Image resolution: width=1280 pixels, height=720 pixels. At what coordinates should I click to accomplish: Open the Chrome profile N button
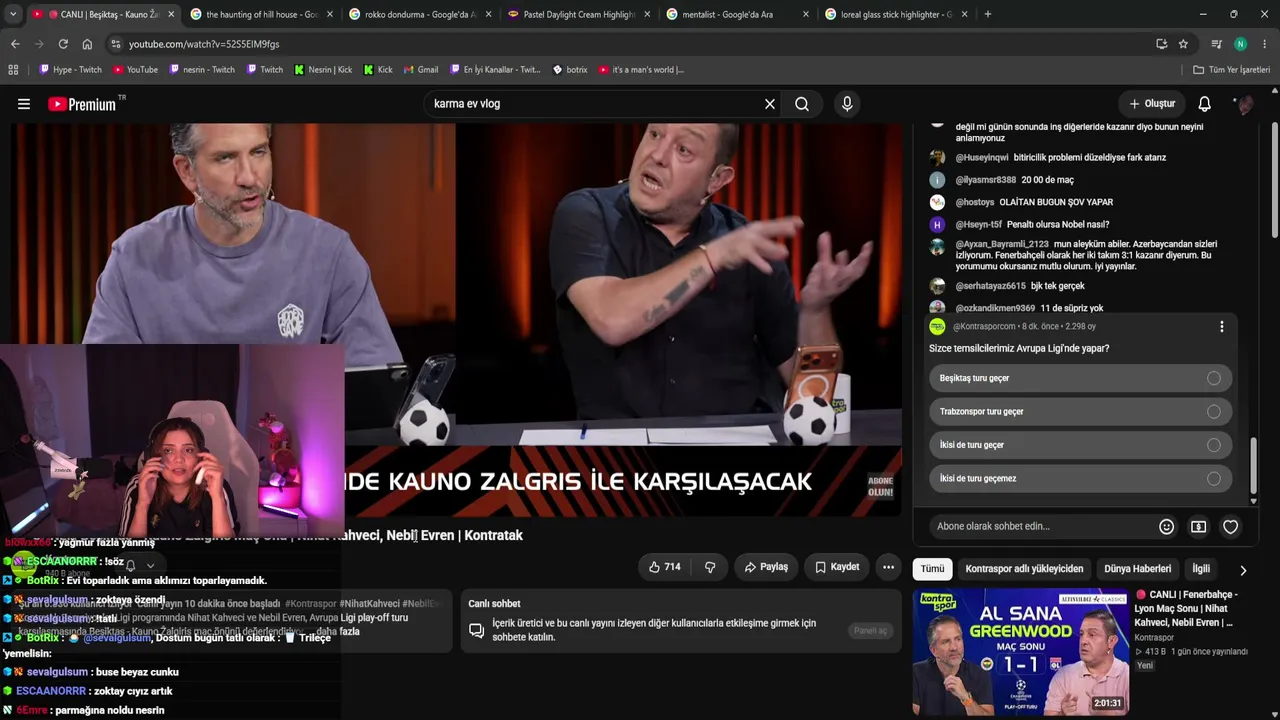point(1240,44)
